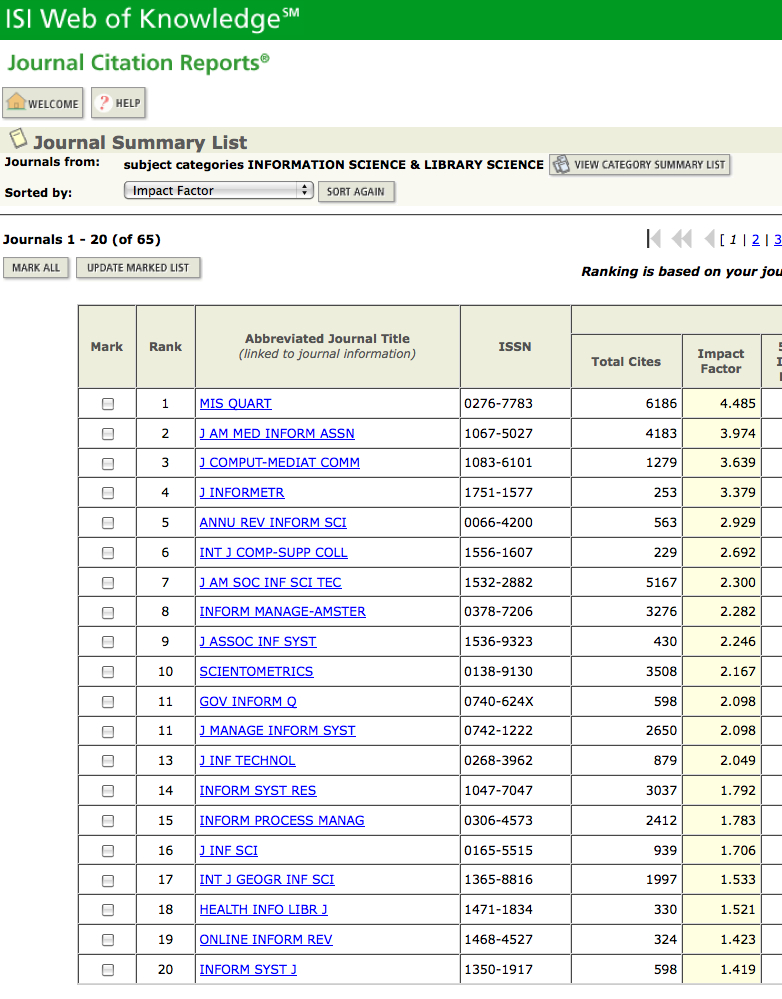Click the ISI Web of Knowledge banner title
Screen dimensions: 782x999
[152, 19]
